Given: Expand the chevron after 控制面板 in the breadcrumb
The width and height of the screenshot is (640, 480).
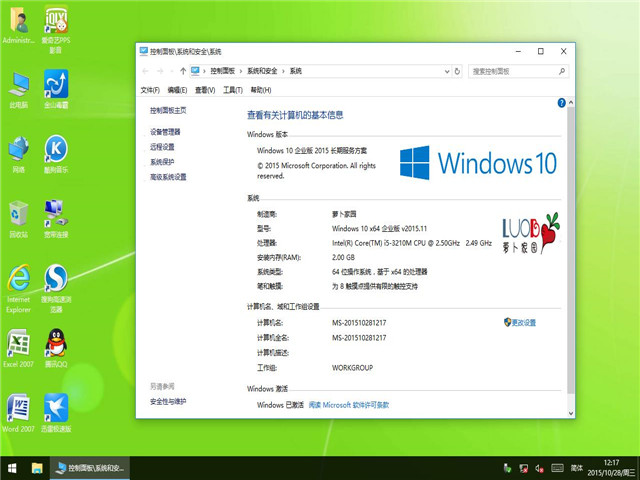Looking at the screenshot, I should (241, 71).
